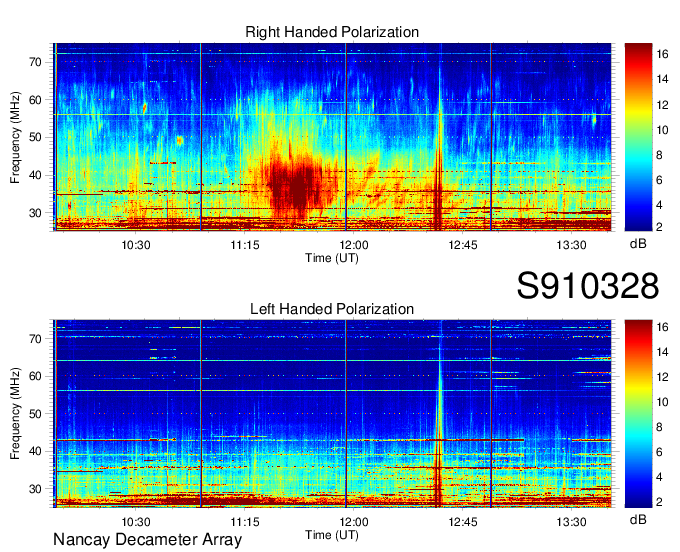Click the 16 value on the Right Handed colorbar
680x552 pixels.
662,54
